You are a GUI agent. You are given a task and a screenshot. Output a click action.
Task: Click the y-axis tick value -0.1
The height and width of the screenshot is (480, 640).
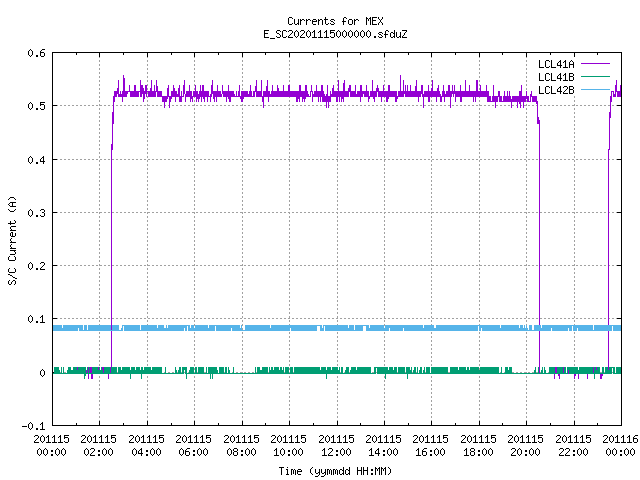pos(33,426)
